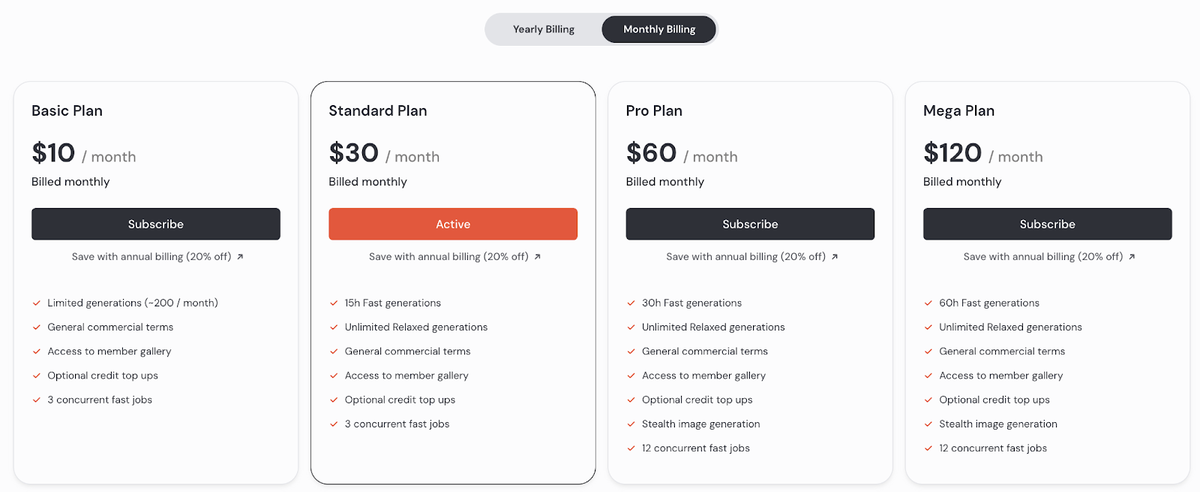Image resolution: width=1200 pixels, height=492 pixels.
Task: Click checkmark beside Mega 12 concurrent fast jobs
Action: pos(928,448)
